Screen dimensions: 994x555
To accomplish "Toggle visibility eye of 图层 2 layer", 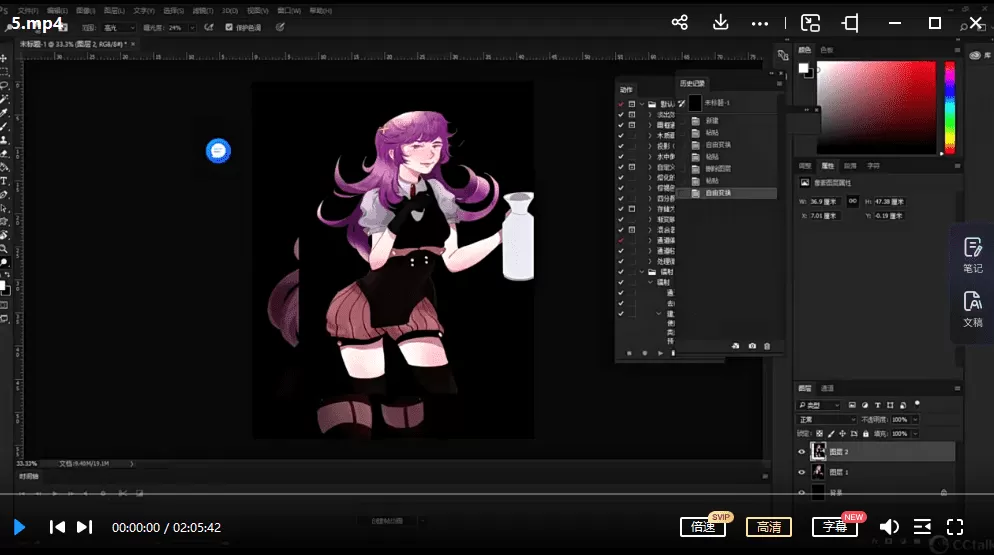I will [801, 452].
